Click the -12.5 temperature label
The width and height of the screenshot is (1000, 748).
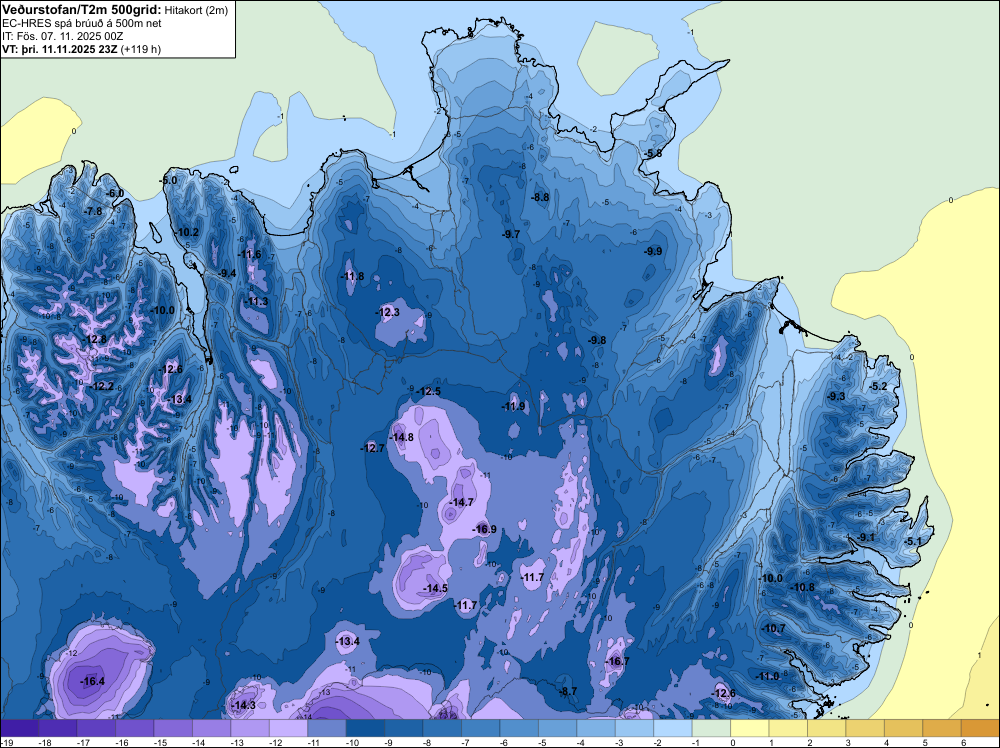428,392
